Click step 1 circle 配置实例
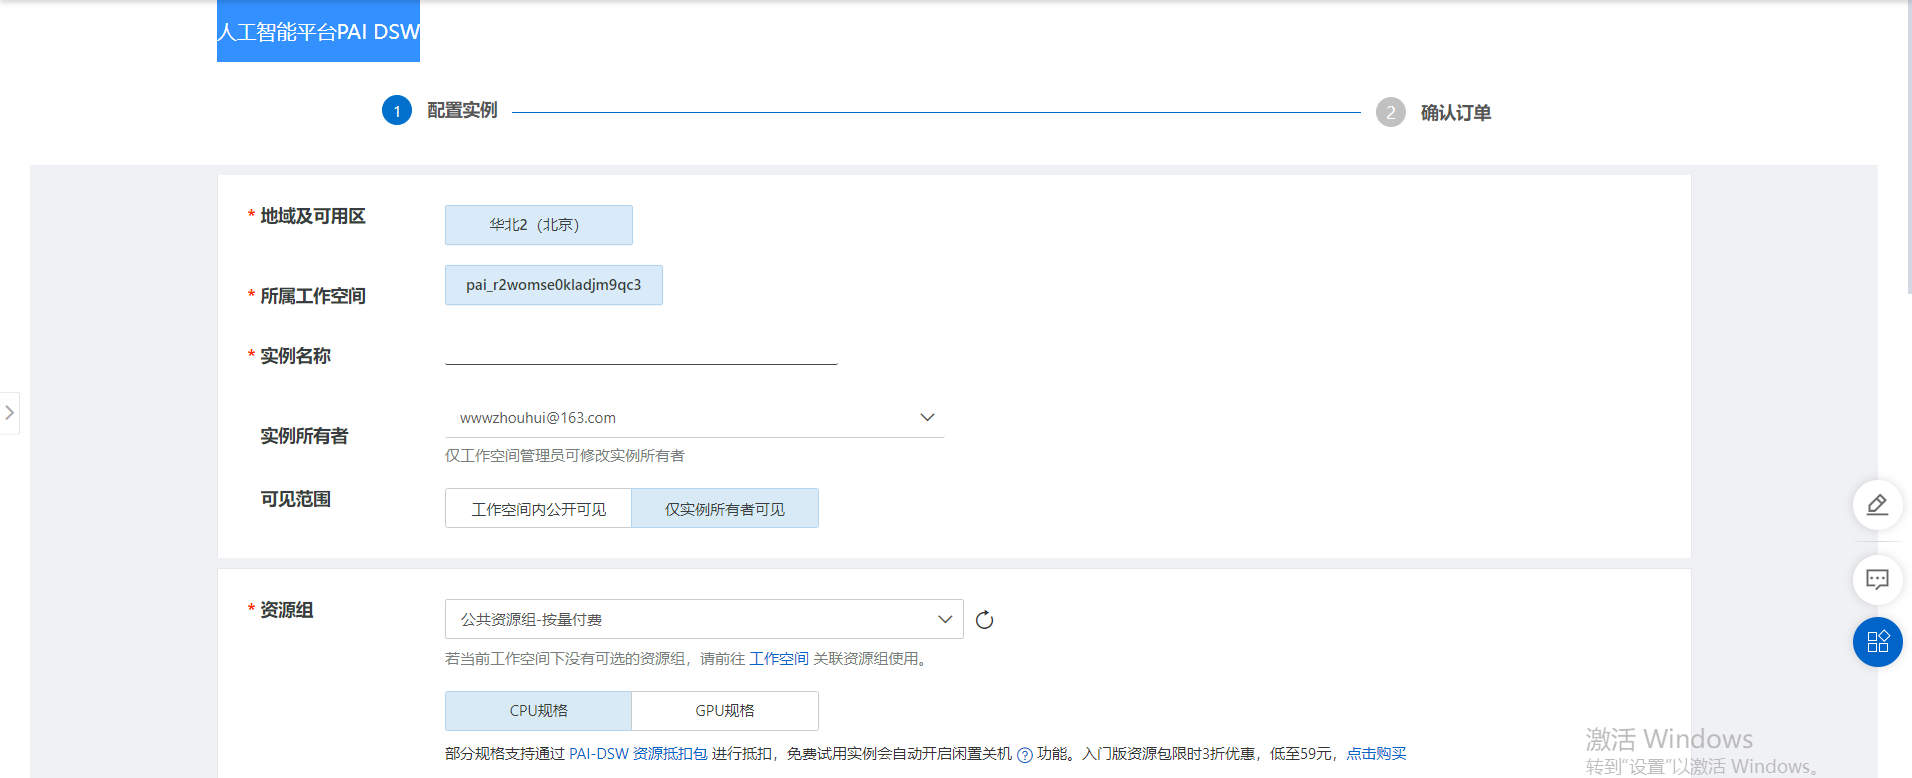Image resolution: width=1912 pixels, height=778 pixels. (397, 111)
